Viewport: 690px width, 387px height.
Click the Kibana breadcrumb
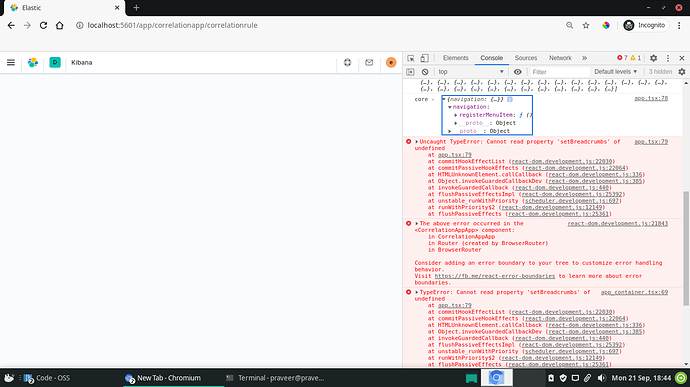point(82,63)
